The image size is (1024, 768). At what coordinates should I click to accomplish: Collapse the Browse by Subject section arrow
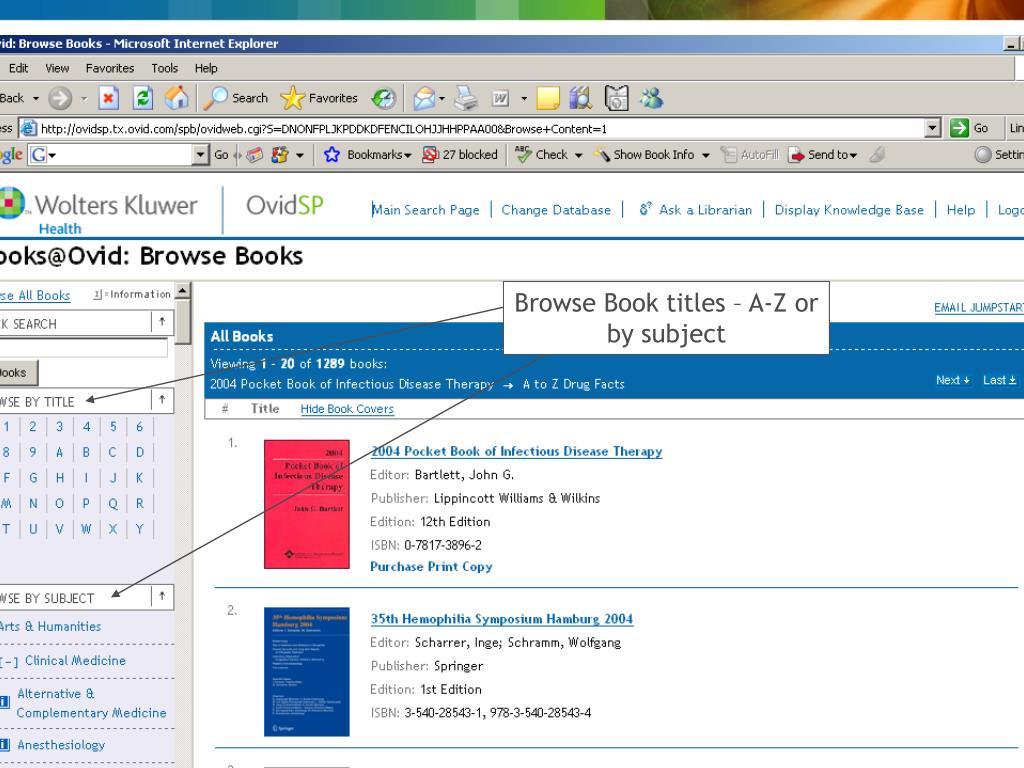pos(162,596)
